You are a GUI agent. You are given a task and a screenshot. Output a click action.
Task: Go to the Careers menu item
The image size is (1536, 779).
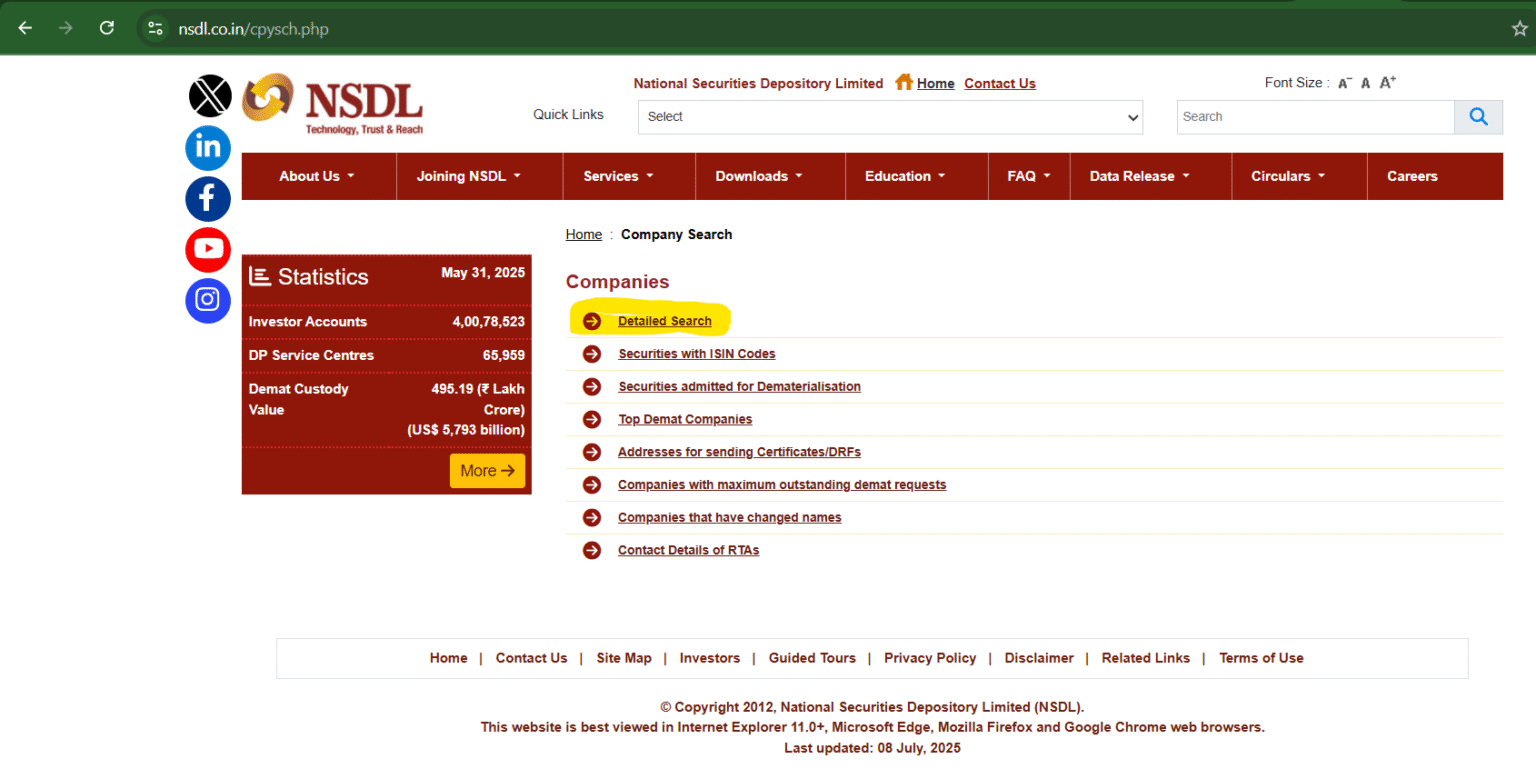pos(1411,176)
